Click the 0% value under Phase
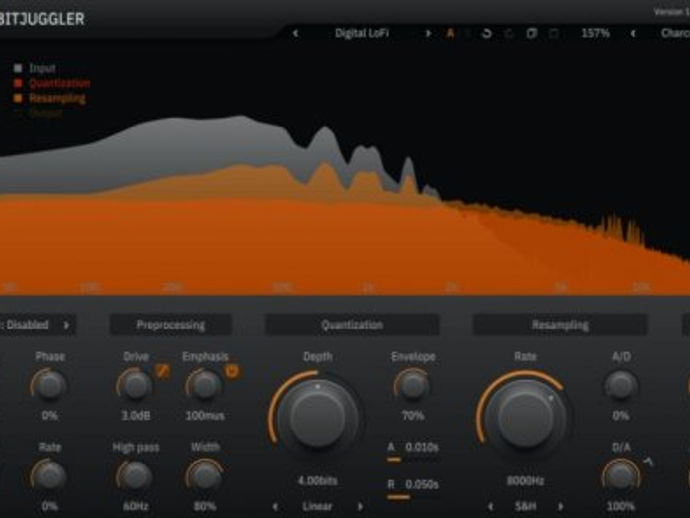Image resolution: width=690 pixels, height=518 pixels. 50,416
